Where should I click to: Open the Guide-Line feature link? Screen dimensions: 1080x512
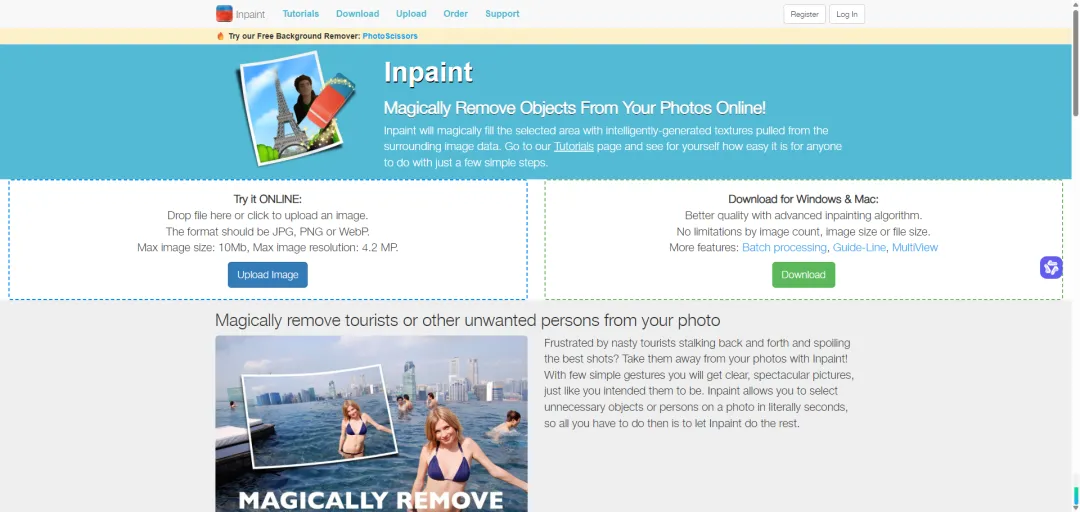(859, 247)
